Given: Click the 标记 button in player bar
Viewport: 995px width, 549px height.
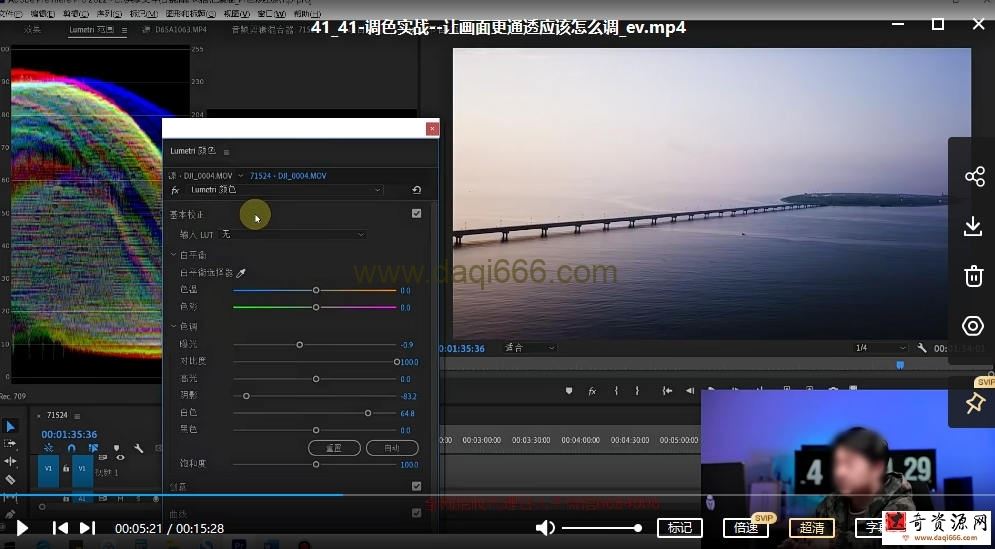Looking at the screenshot, I should (x=680, y=527).
